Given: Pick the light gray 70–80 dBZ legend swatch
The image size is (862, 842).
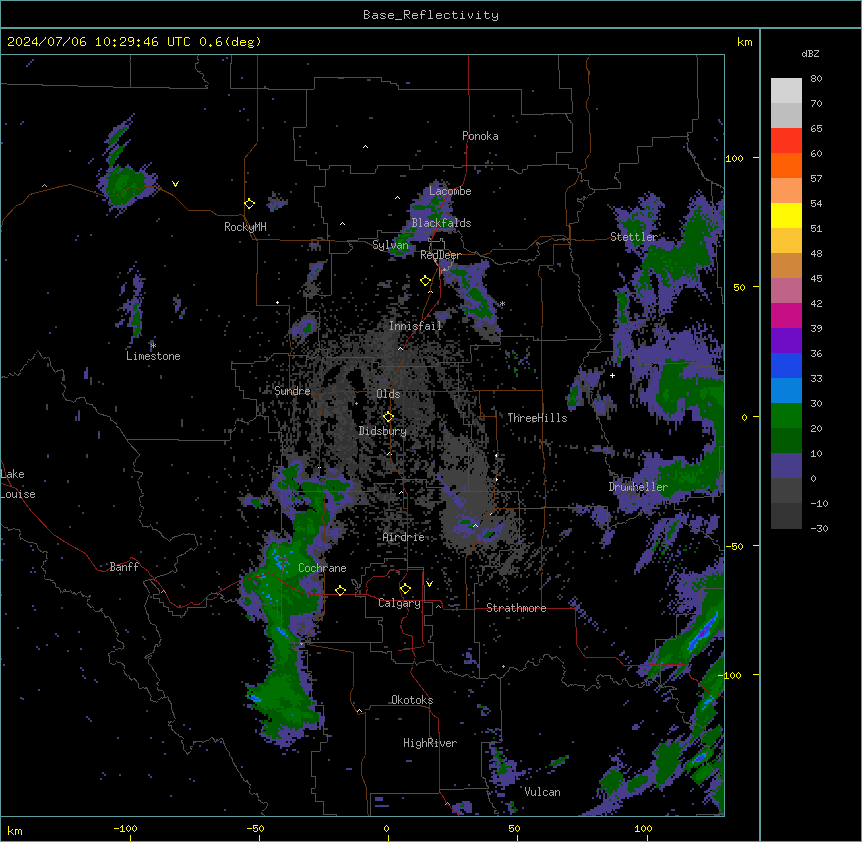Looking at the screenshot, I should (786, 91).
